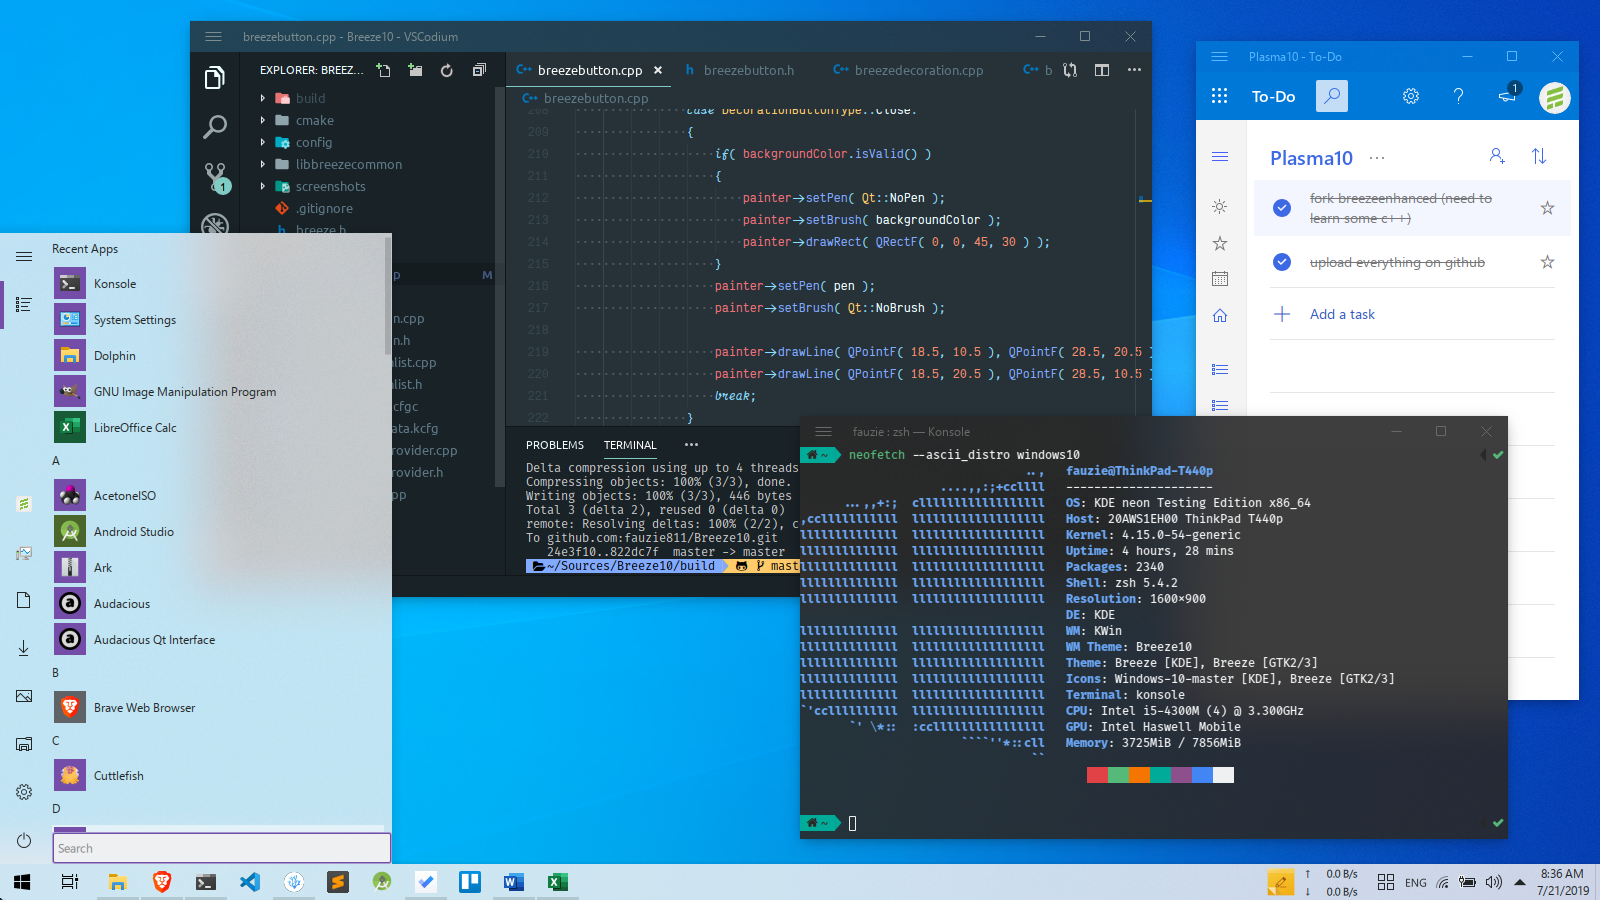Click the power icon in start menu sidebar
1600x900 pixels.
(x=24, y=840)
